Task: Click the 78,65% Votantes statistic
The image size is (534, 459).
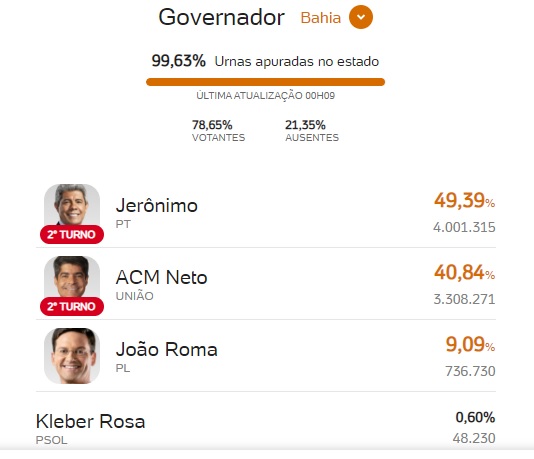Action: pos(218,130)
